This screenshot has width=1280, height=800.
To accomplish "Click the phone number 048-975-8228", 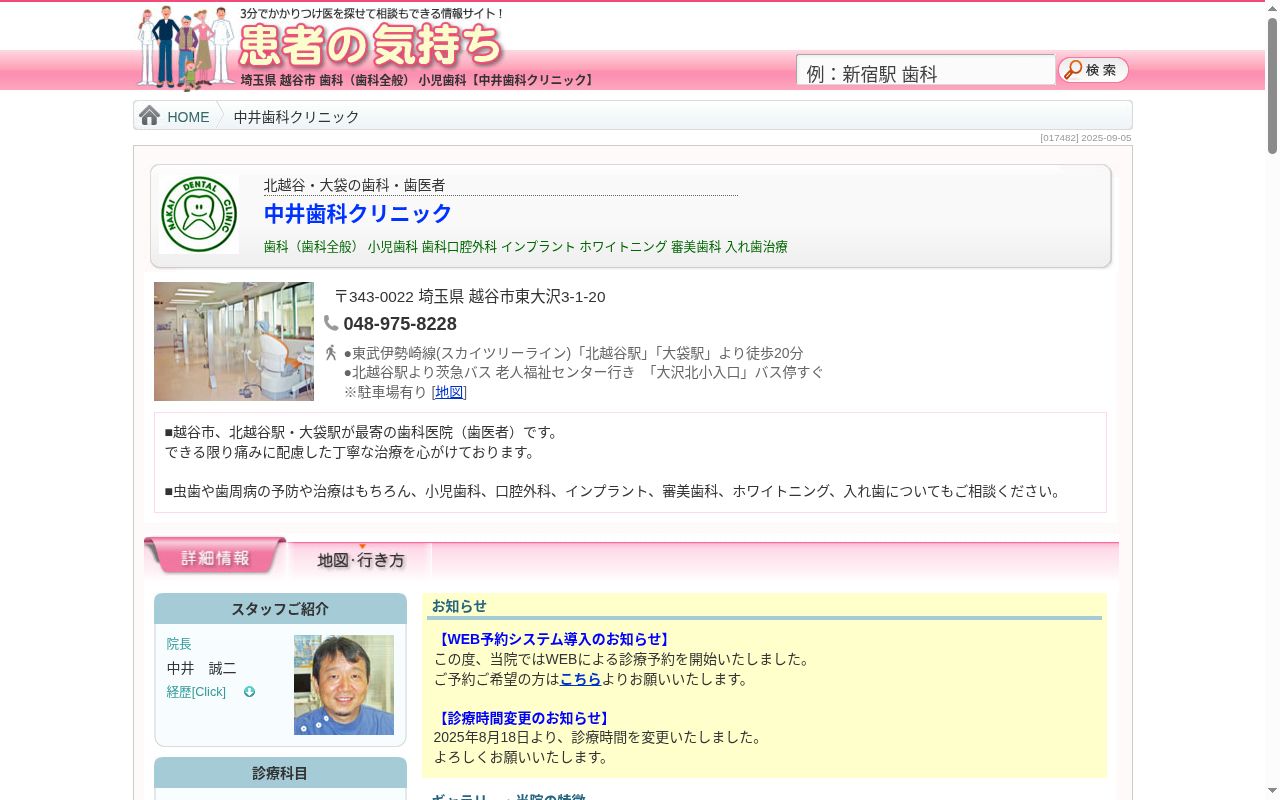I will [x=400, y=324].
